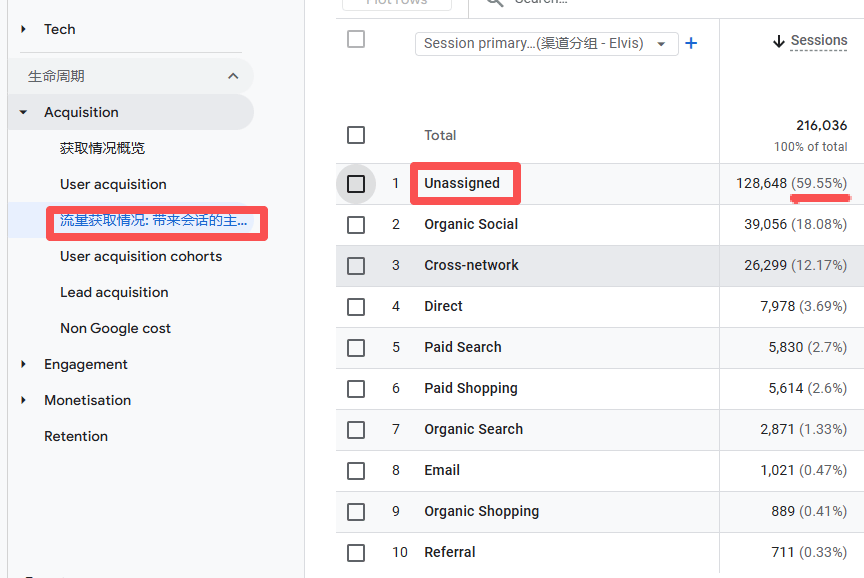Click the plus icon to add dimension
This screenshot has height=578, width=864.
point(690,43)
